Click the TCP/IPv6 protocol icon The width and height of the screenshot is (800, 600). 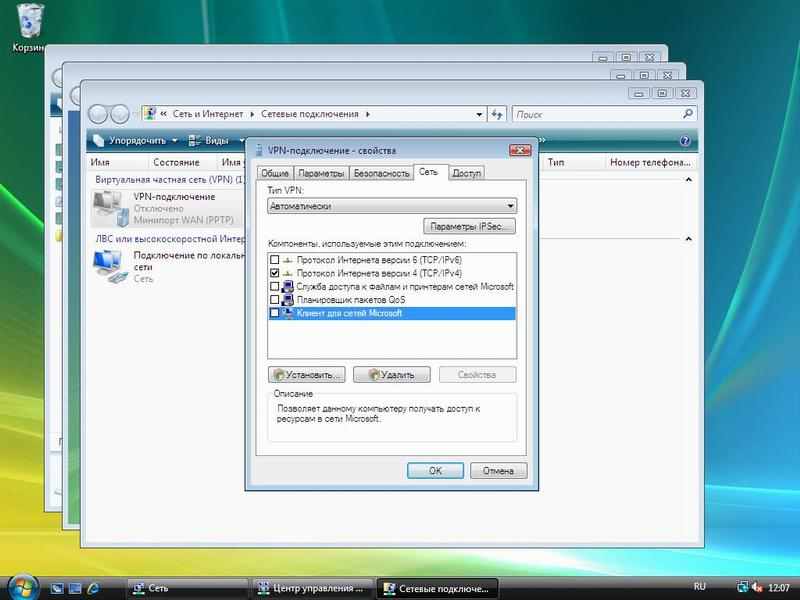tap(288, 260)
